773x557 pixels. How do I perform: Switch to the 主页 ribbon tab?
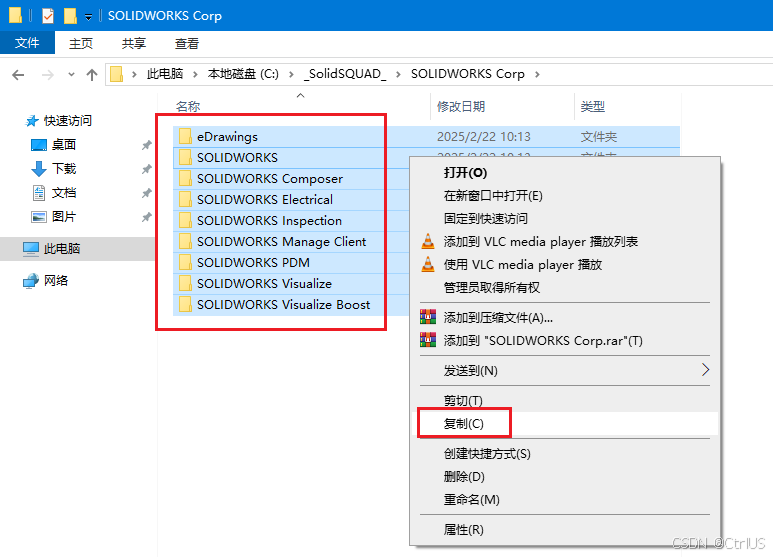pos(81,43)
